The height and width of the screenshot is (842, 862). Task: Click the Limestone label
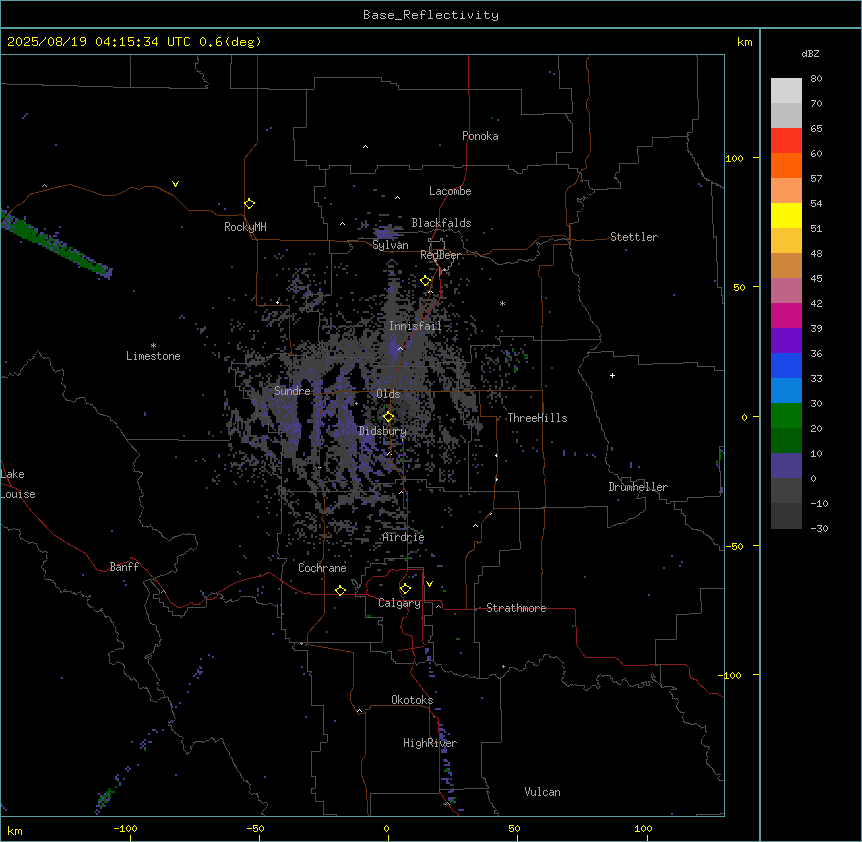click(x=153, y=356)
